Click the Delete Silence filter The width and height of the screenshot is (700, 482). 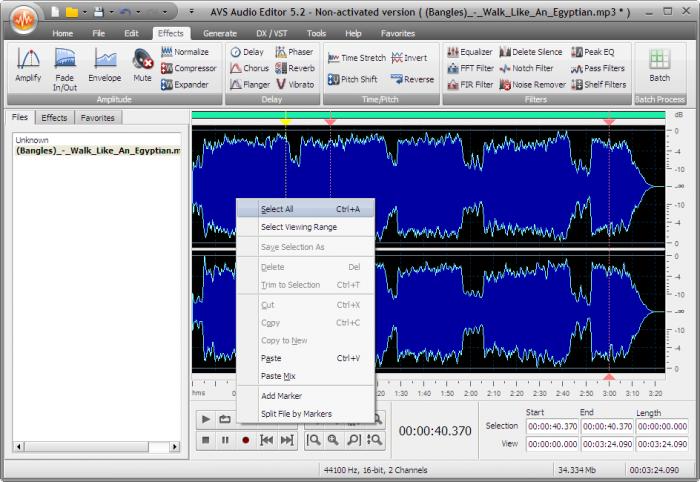point(531,52)
